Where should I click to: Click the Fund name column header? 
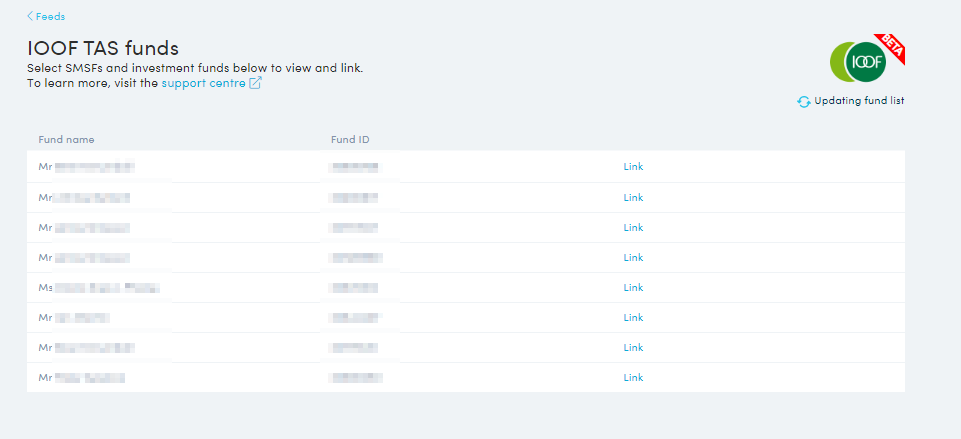coord(66,140)
